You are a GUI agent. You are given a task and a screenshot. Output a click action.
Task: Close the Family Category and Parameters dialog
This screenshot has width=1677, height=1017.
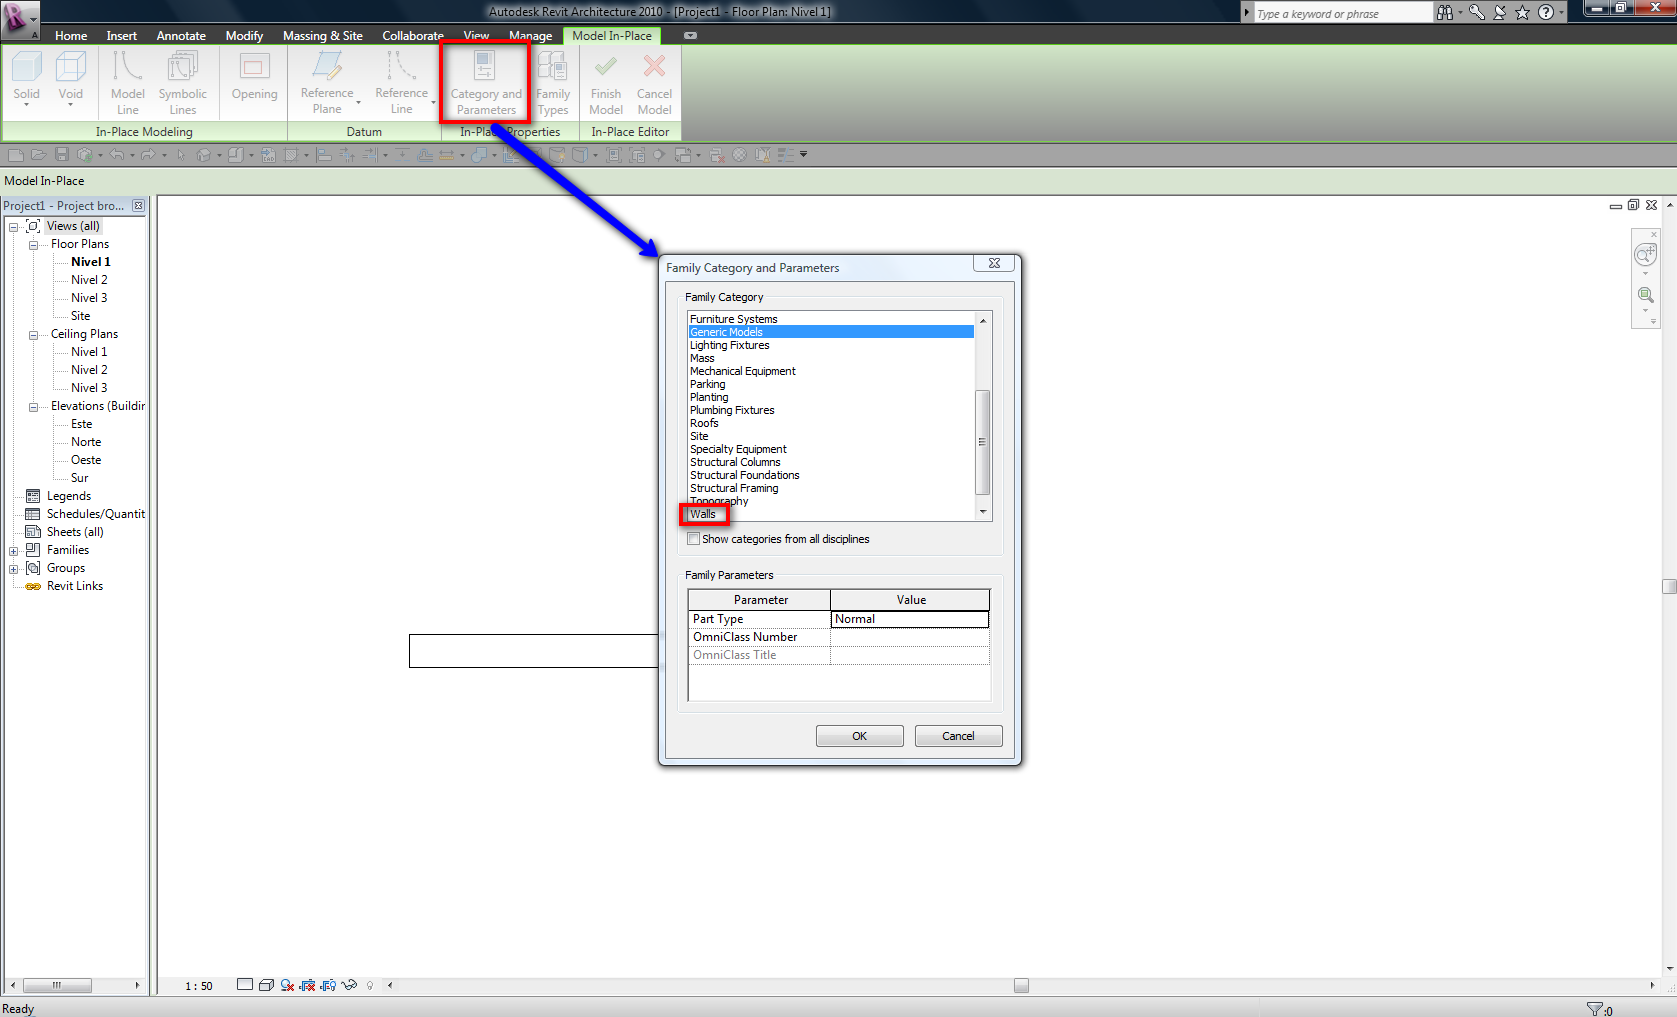pos(994,263)
